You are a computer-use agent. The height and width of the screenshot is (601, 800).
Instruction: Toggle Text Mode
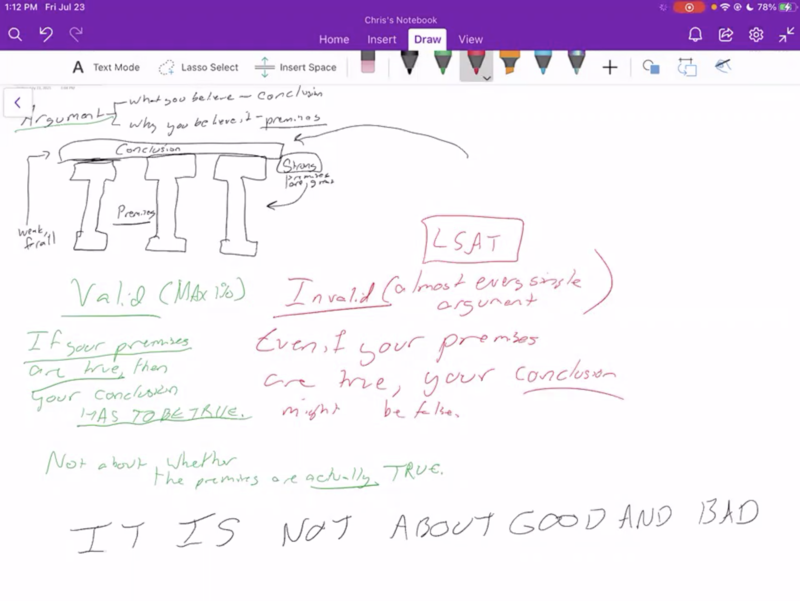coord(105,67)
